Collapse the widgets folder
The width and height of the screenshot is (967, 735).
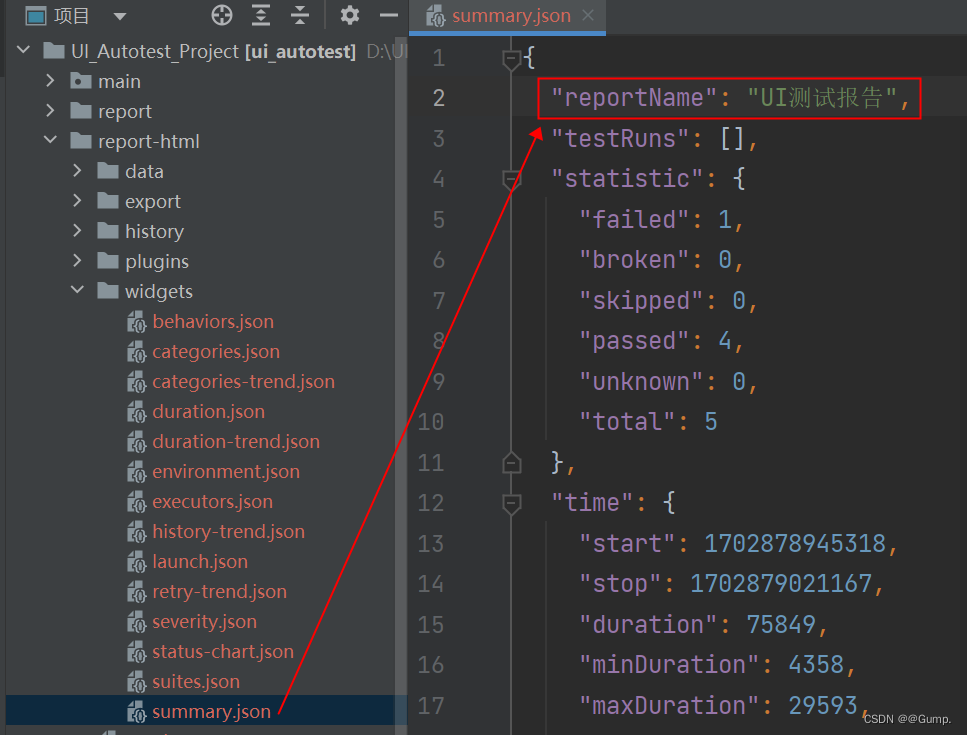tap(77, 289)
